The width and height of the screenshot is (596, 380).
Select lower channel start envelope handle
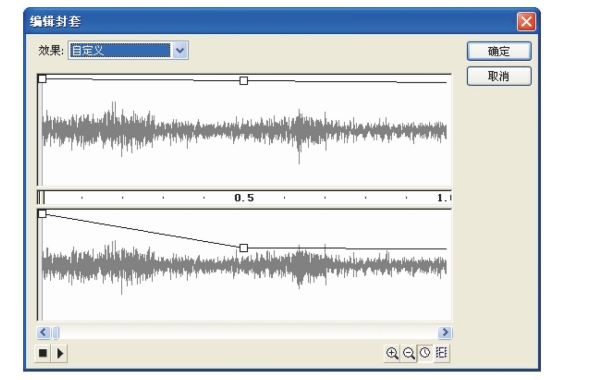point(42,214)
